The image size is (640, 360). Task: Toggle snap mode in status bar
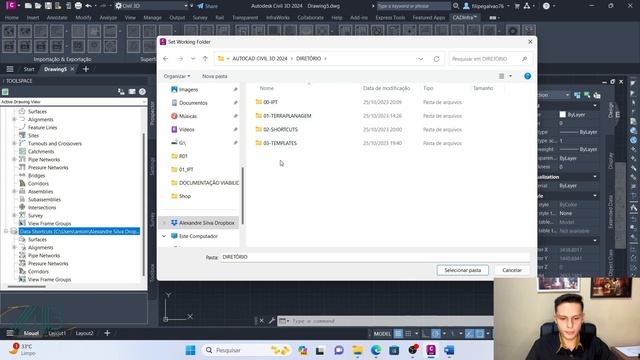(408, 333)
